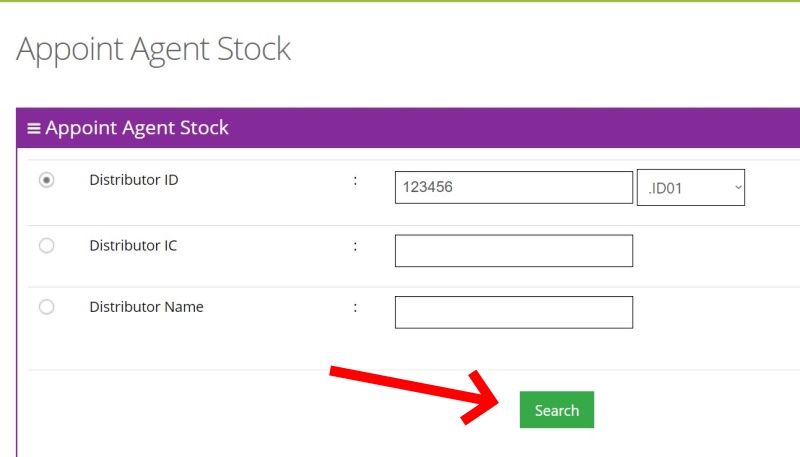Focus the Distributor ID field containing 123456
Viewport: 800px width, 457px height.
[514, 187]
